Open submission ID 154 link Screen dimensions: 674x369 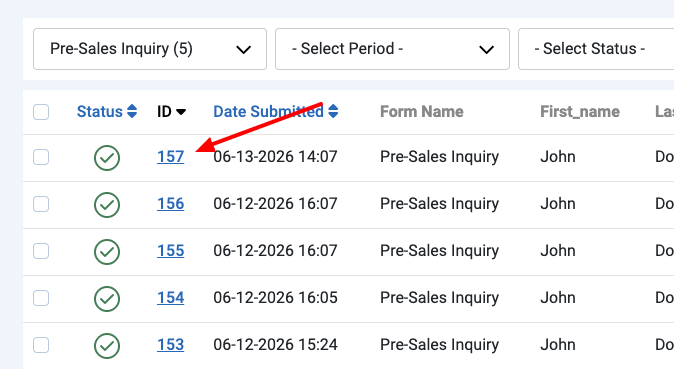pos(170,298)
